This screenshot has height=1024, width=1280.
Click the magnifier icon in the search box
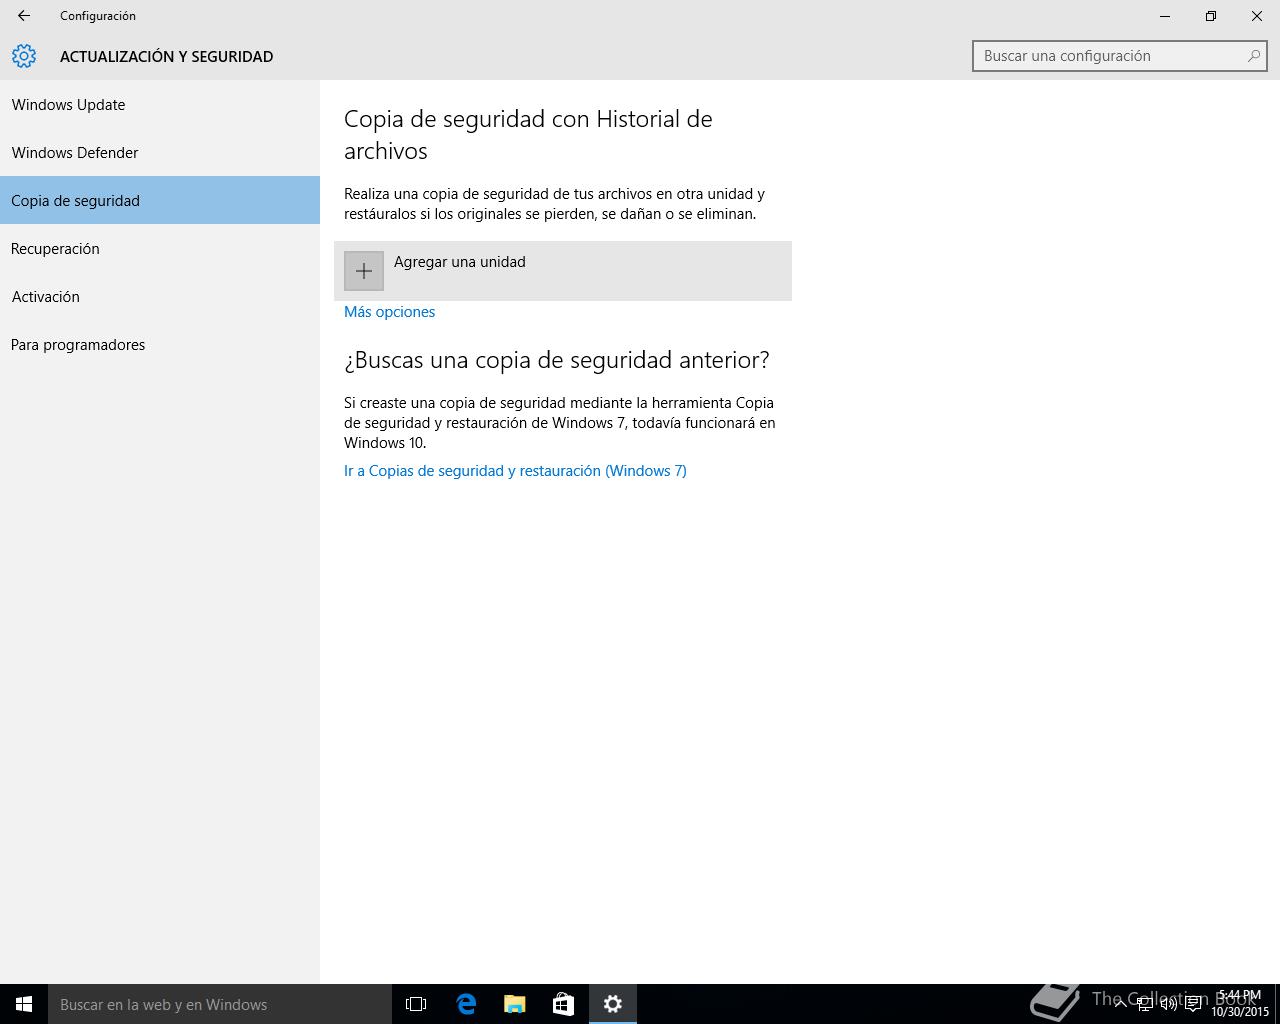[1253, 56]
